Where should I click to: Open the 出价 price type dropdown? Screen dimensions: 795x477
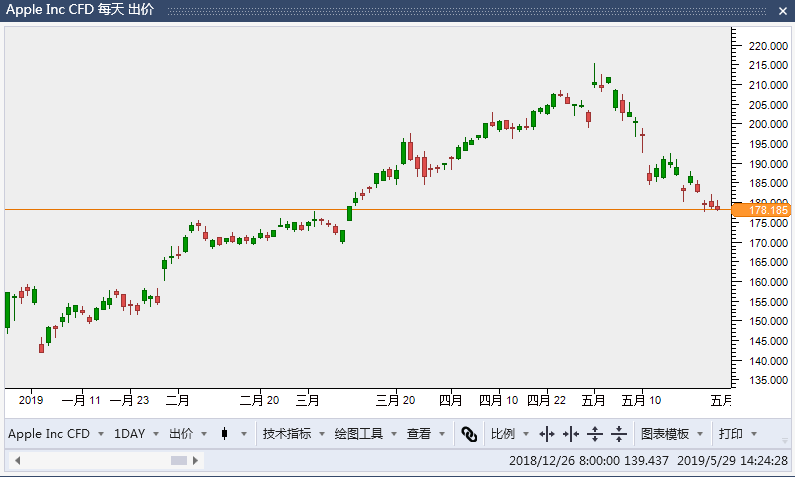coord(204,434)
